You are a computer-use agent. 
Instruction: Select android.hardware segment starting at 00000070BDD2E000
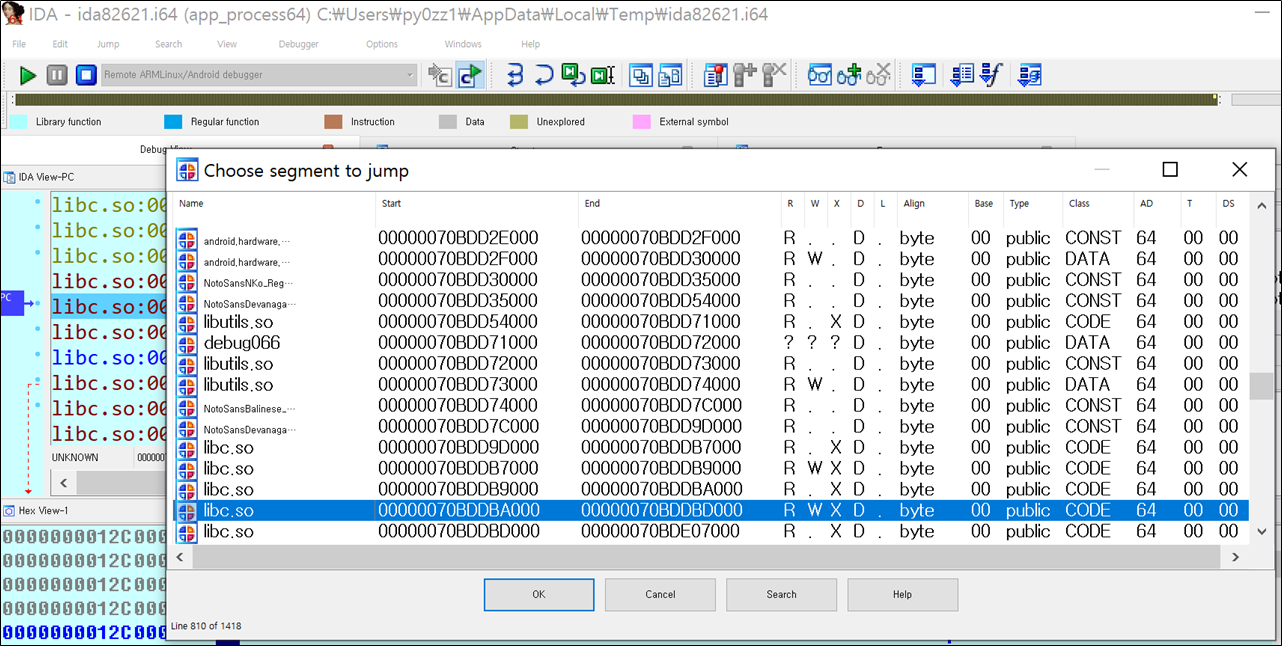click(710, 237)
